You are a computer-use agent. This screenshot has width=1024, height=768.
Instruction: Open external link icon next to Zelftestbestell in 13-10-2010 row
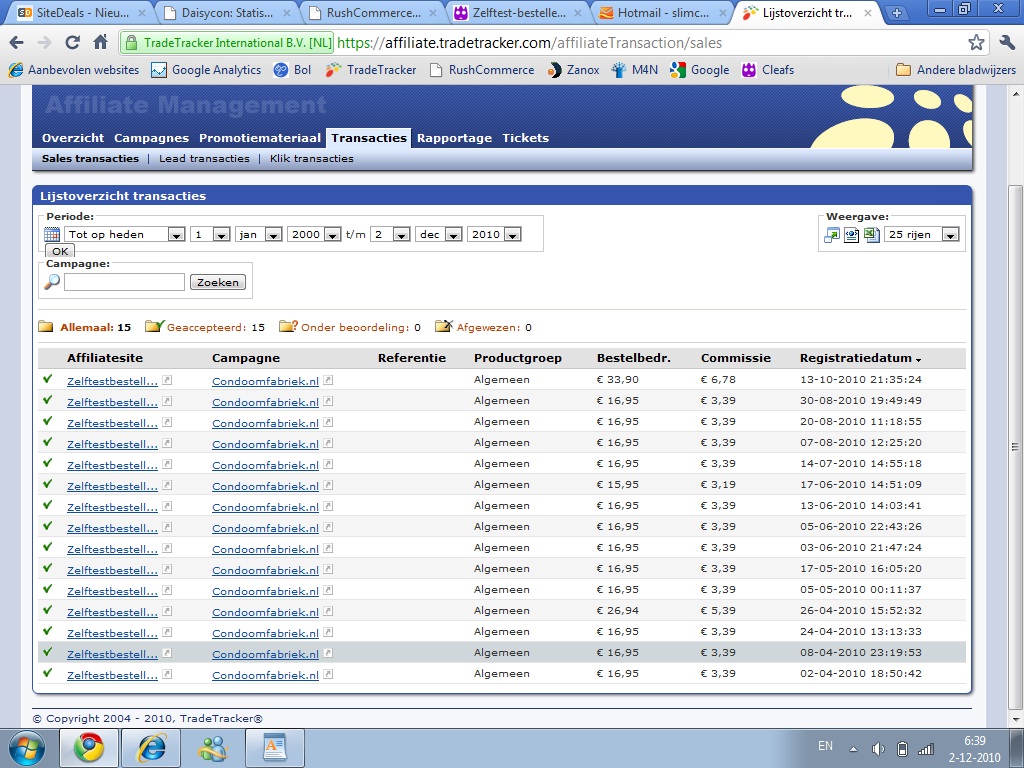pos(167,380)
